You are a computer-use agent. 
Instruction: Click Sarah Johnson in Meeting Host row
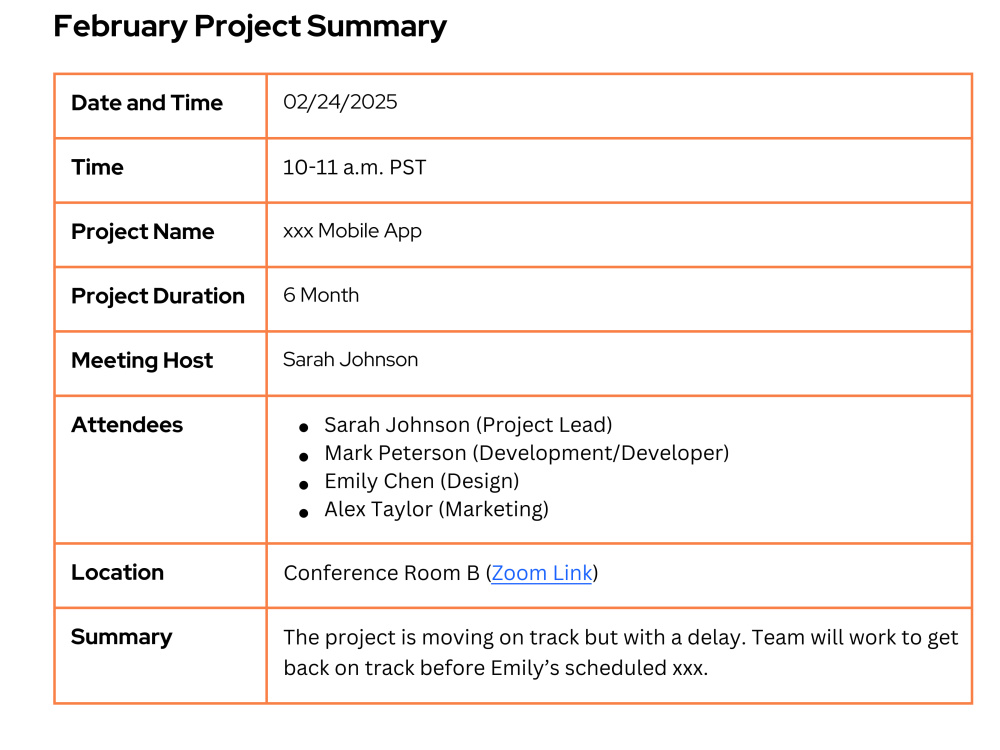click(351, 360)
